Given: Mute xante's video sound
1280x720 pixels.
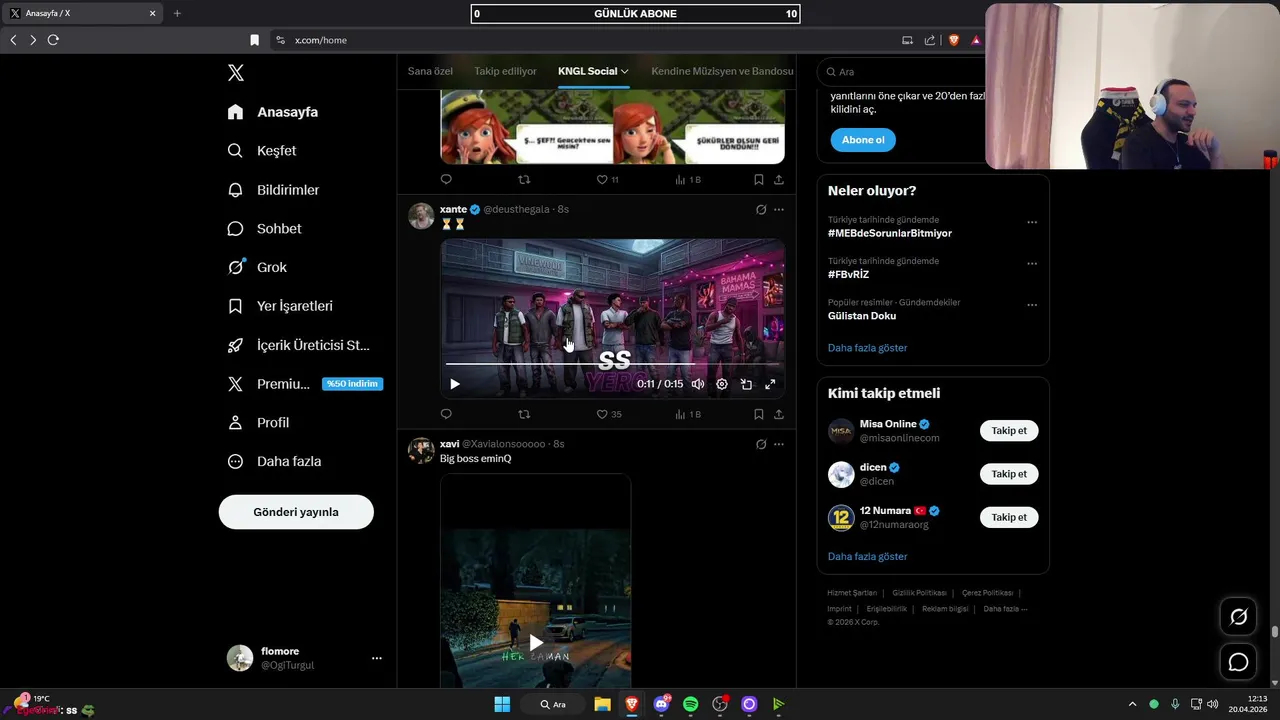Looking at the screenshot, I should point(698,384).
